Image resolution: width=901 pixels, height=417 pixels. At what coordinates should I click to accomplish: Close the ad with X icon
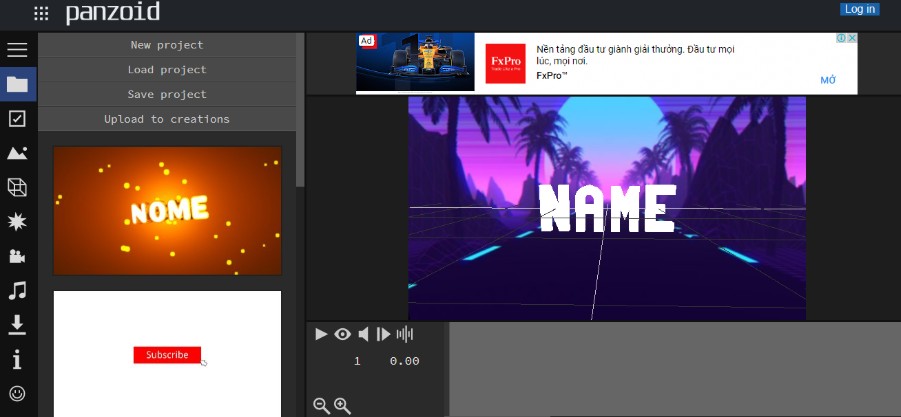(852, 38)
